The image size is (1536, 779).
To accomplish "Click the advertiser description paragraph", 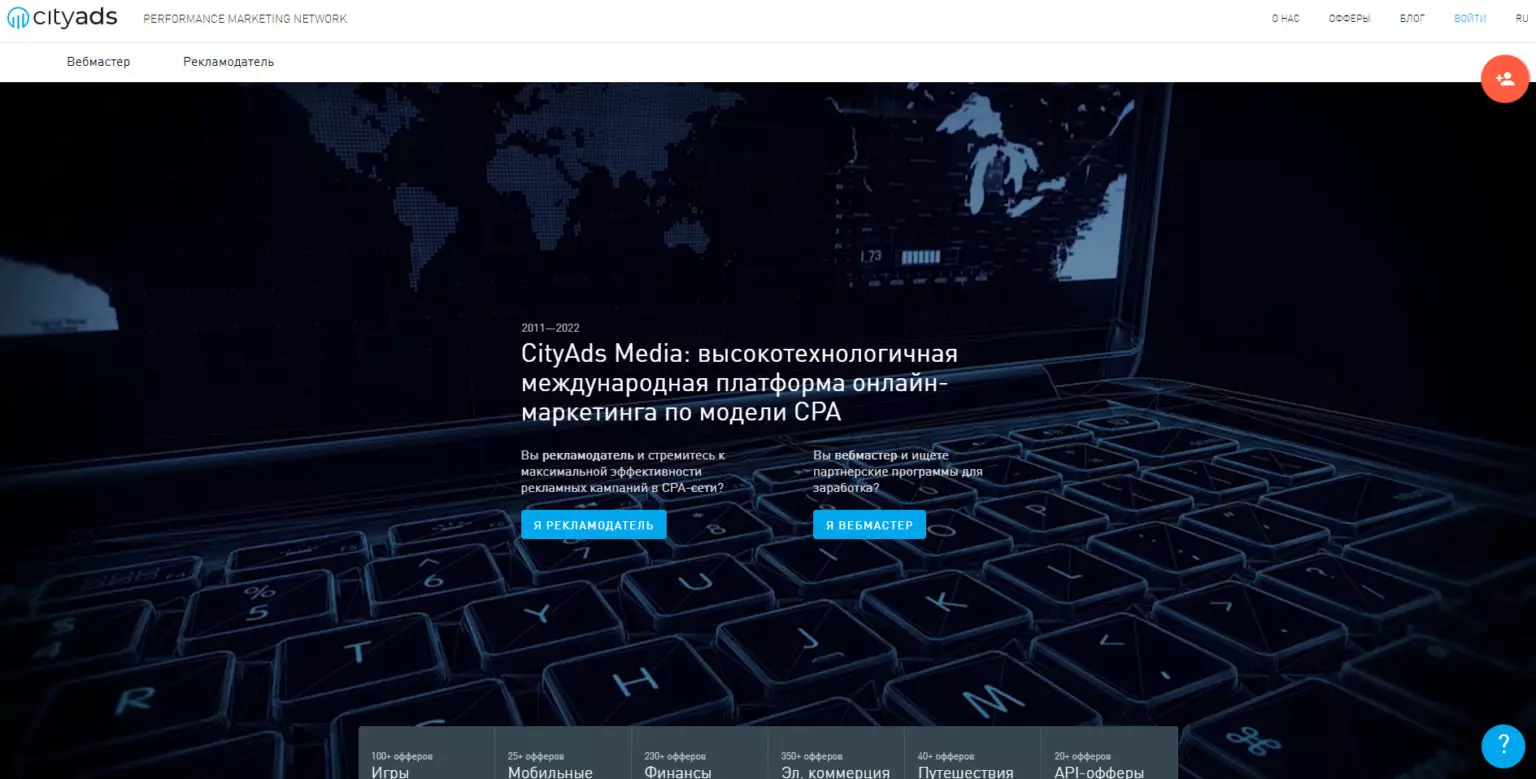I will tap(623, 471).
